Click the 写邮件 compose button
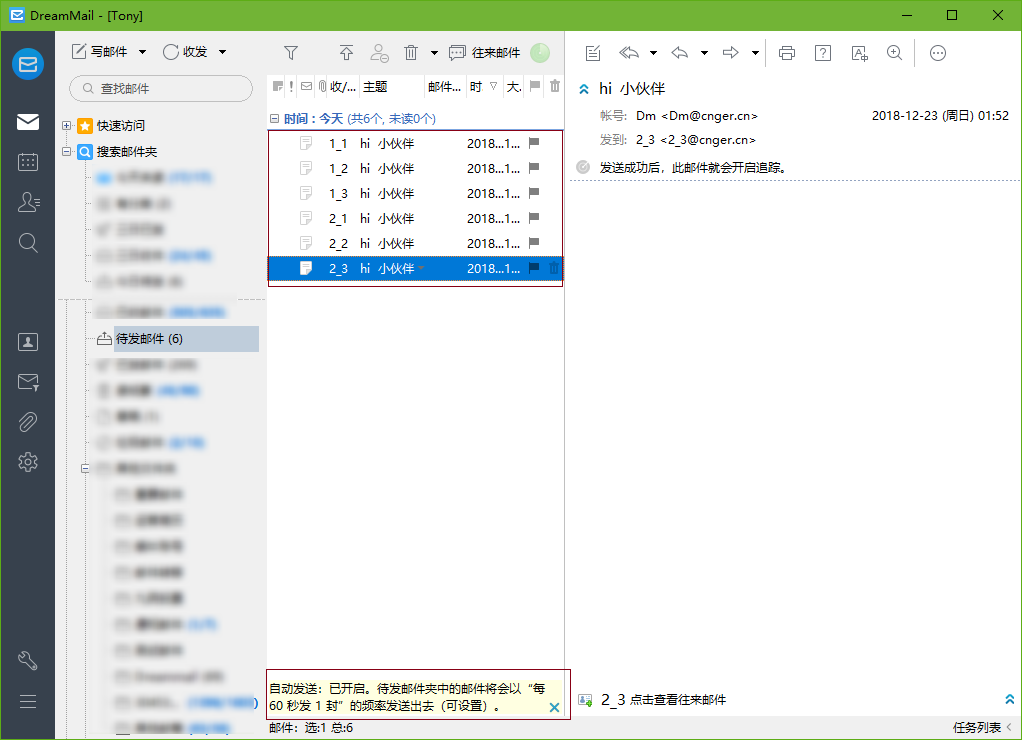Screen dimensions: 1022x740 coord(100,52)
